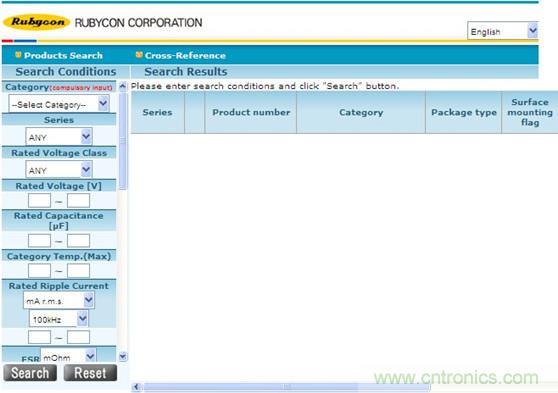Click the conditions panel scroll-down arrow
Image resolution: width=558 pixels, height=393 pixels.
point(123,356)
